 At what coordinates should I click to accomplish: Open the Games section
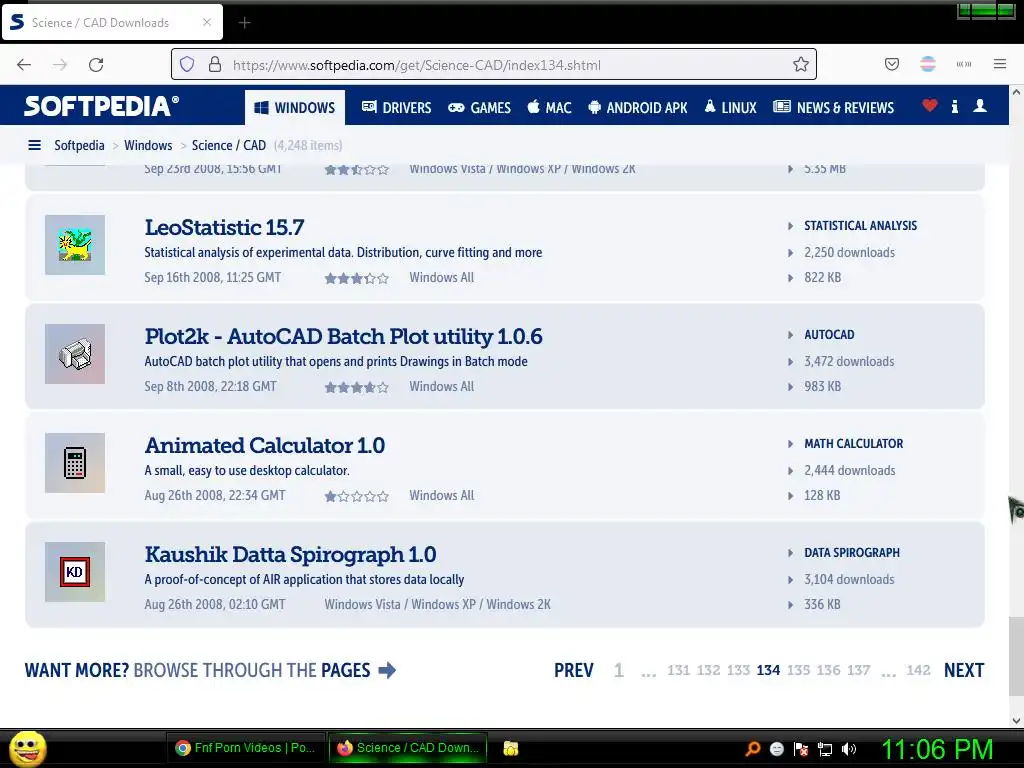tap(479, 108)
